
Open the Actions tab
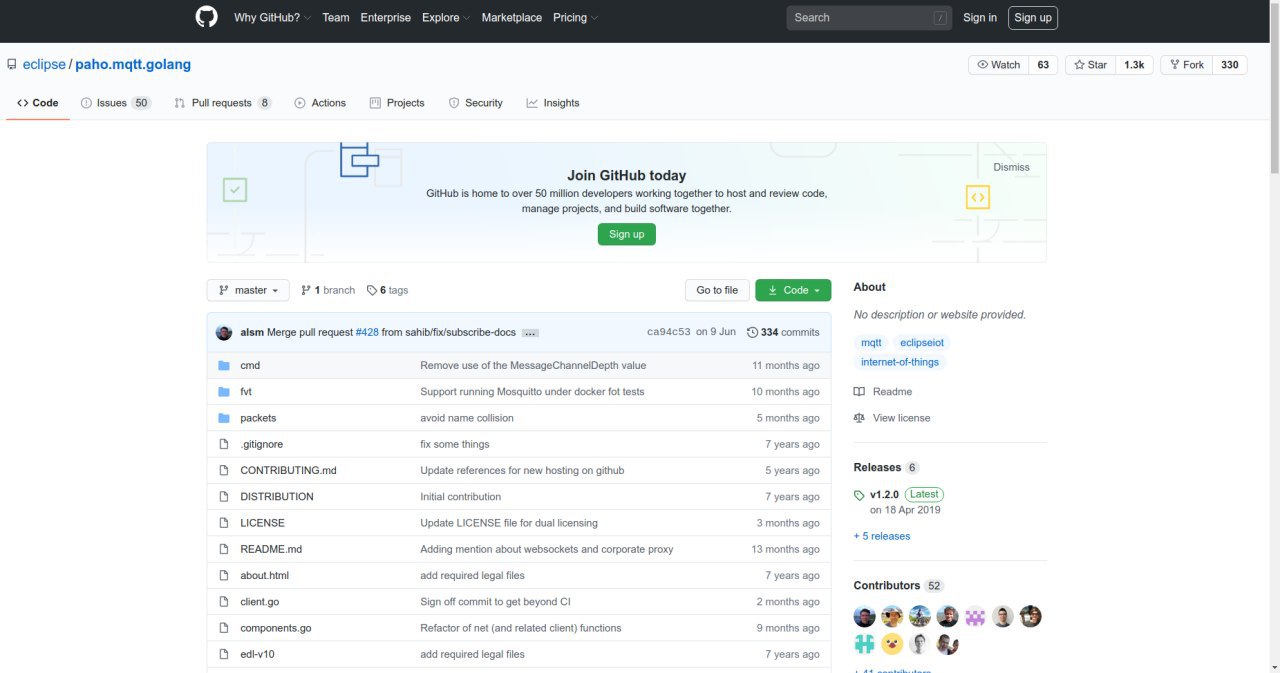click(320, 103)
